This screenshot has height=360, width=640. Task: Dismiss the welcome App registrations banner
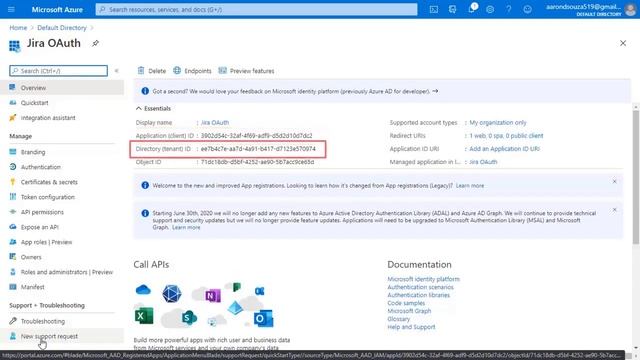614,182
